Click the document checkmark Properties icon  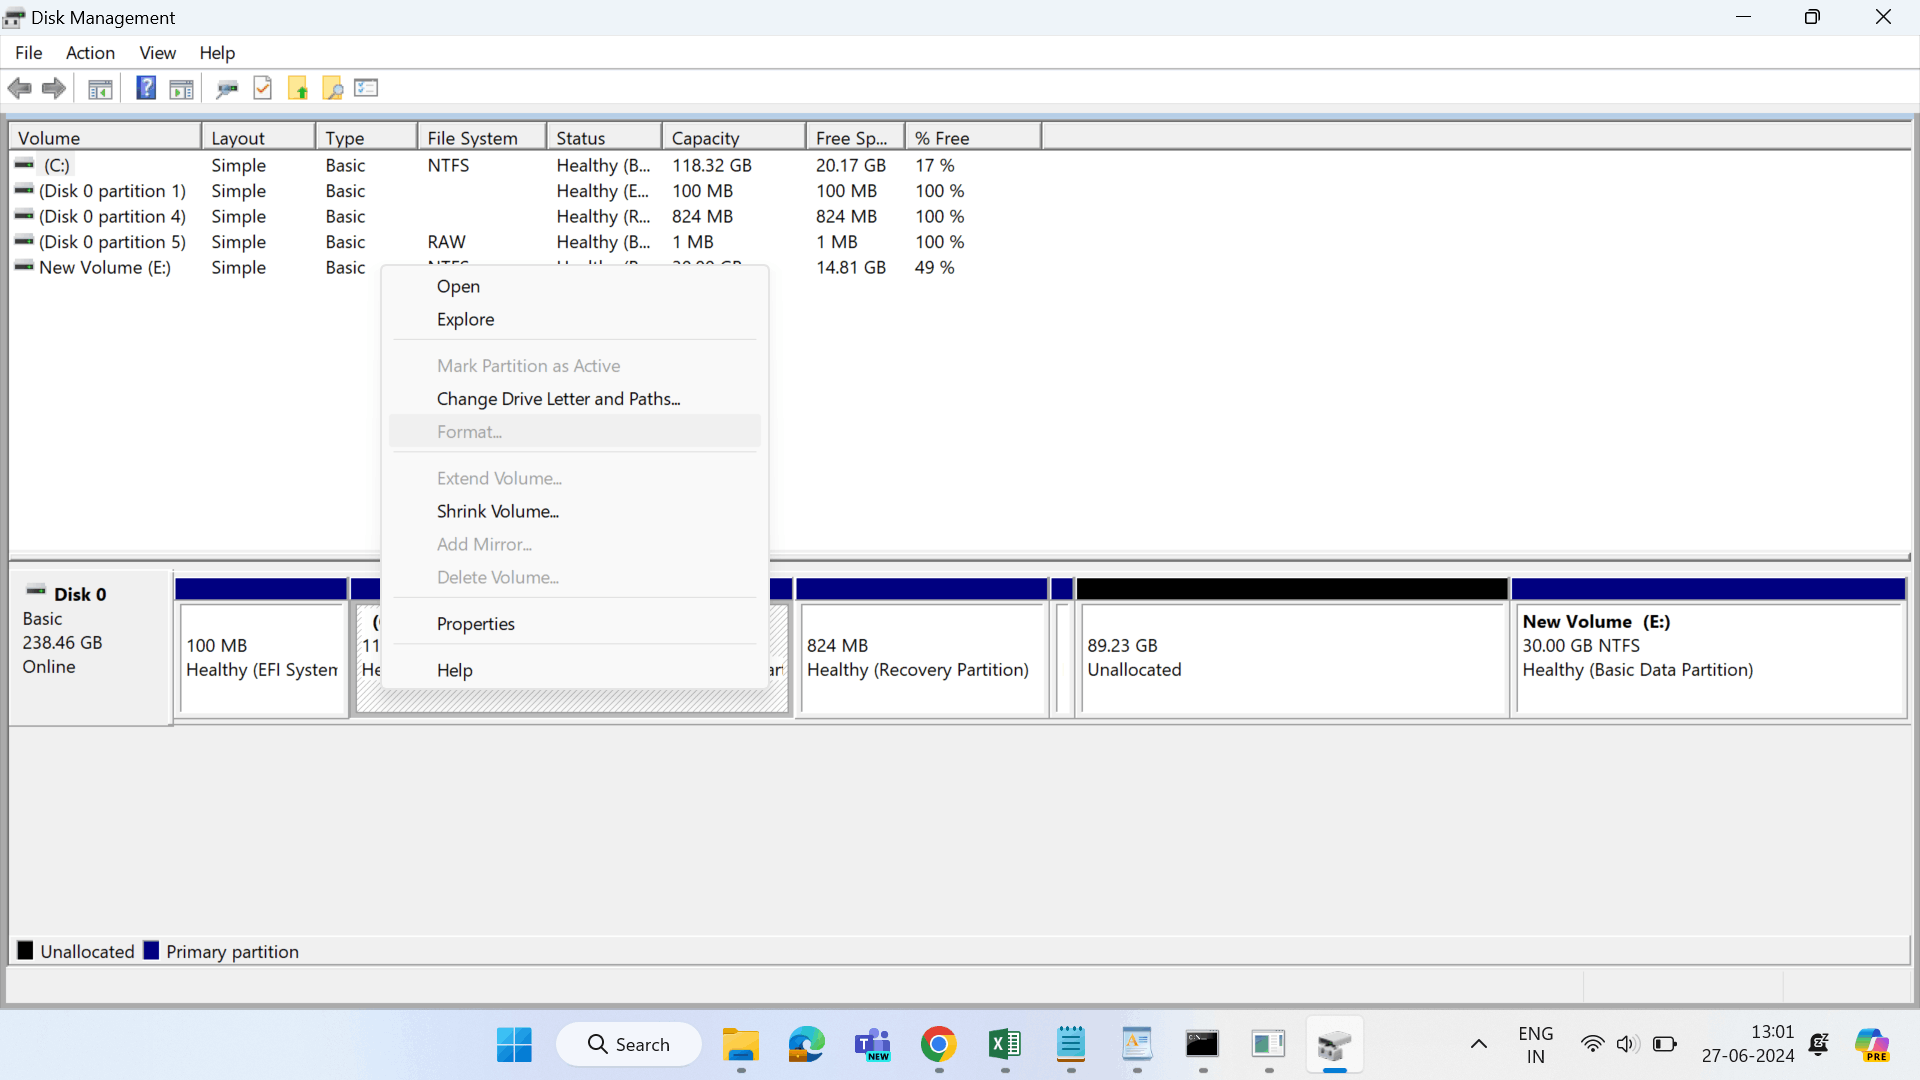click(263, 88)
